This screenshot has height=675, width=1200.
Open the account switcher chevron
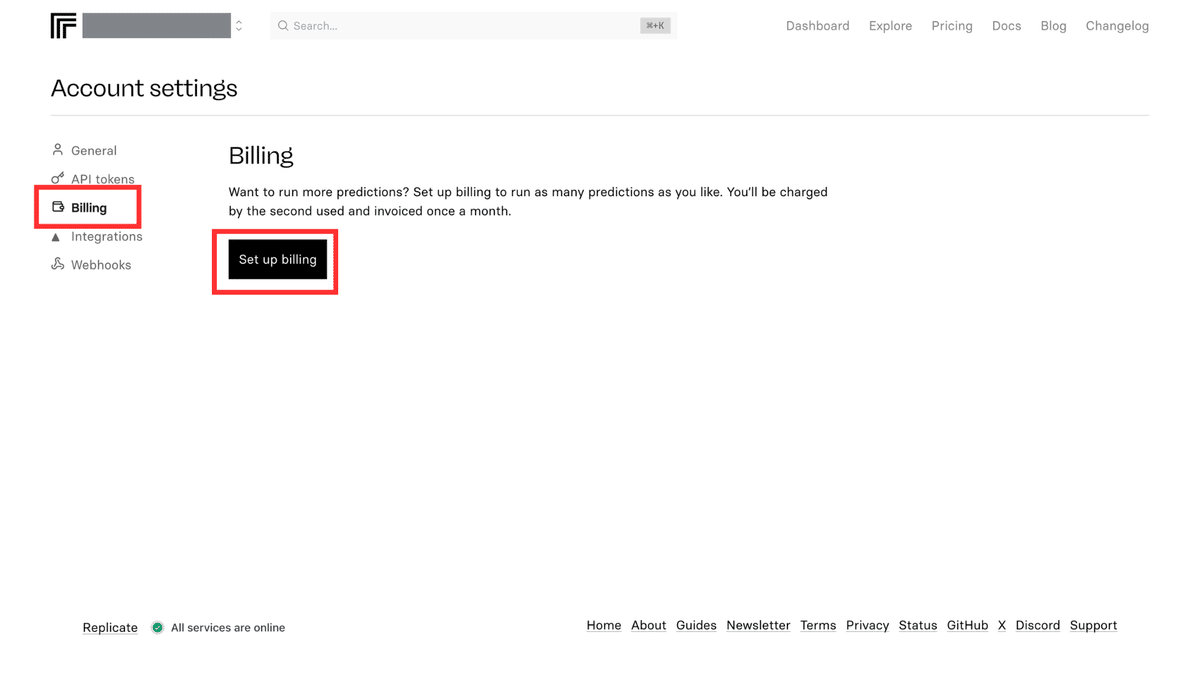tap(239, 26)
